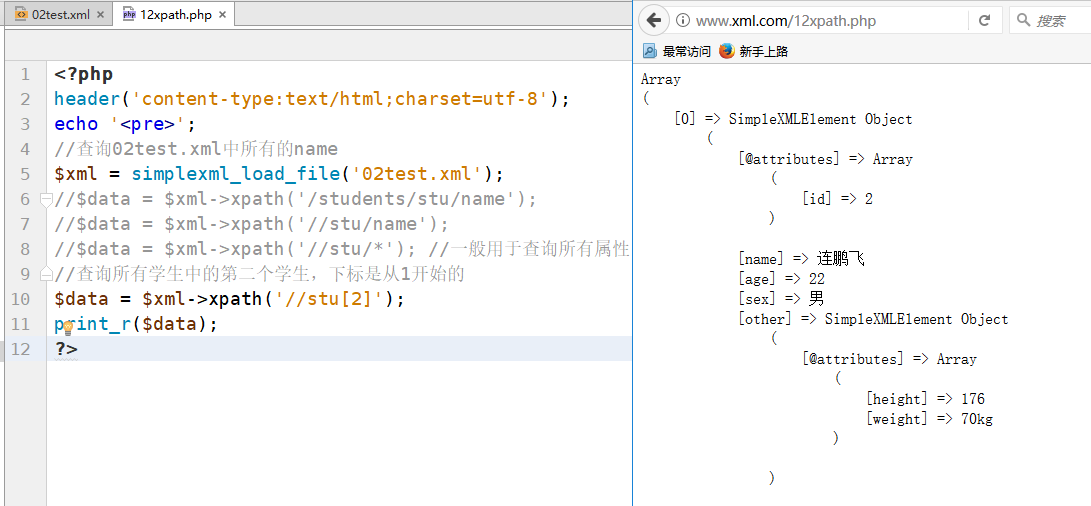Close the 02test.xml tab
Image resolution: width=1091 pixels, height=506 pixels.
click(100, 15)
